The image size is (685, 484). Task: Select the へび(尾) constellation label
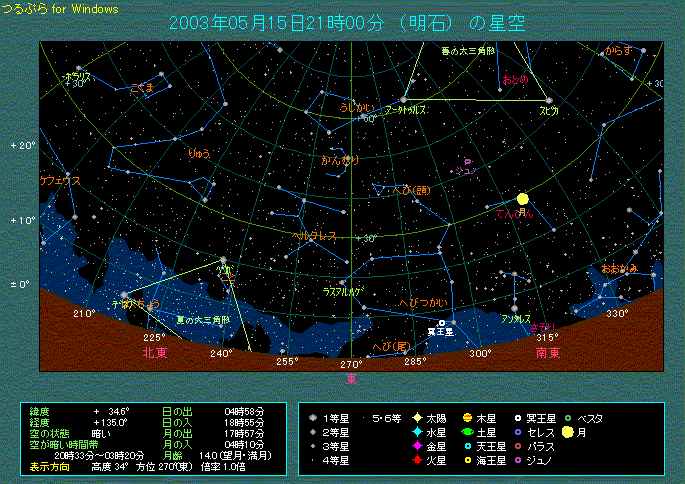pyautogui.click(x=392, y=346)
